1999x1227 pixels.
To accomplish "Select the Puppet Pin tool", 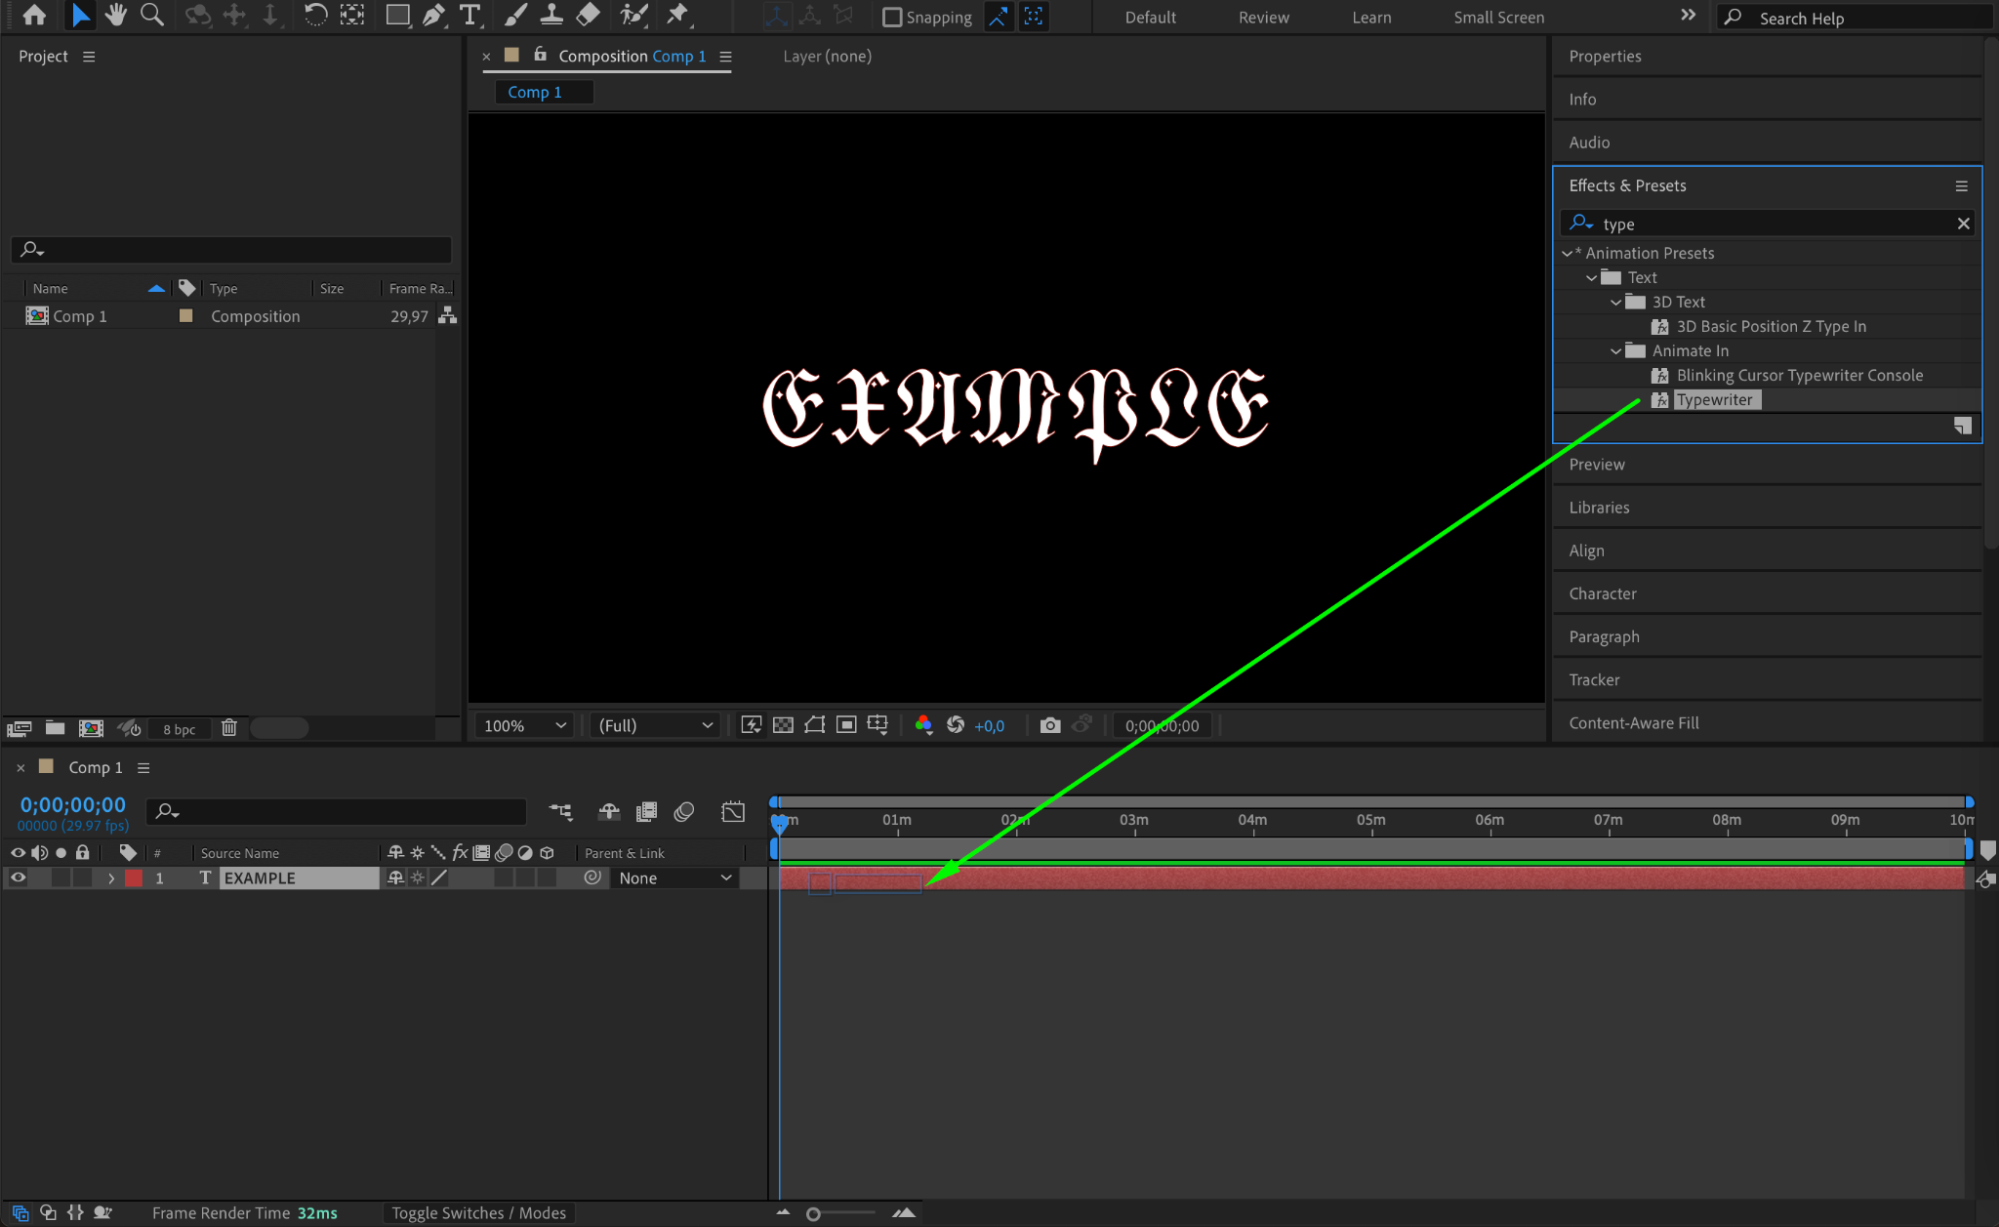I will pyautogui.click(x=678, y=15).
